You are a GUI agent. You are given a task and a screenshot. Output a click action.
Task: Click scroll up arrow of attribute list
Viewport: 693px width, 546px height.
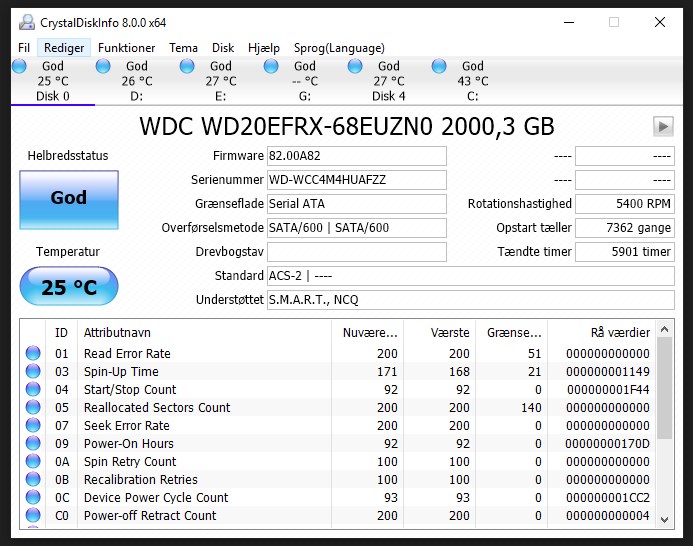tap(664, 329)
